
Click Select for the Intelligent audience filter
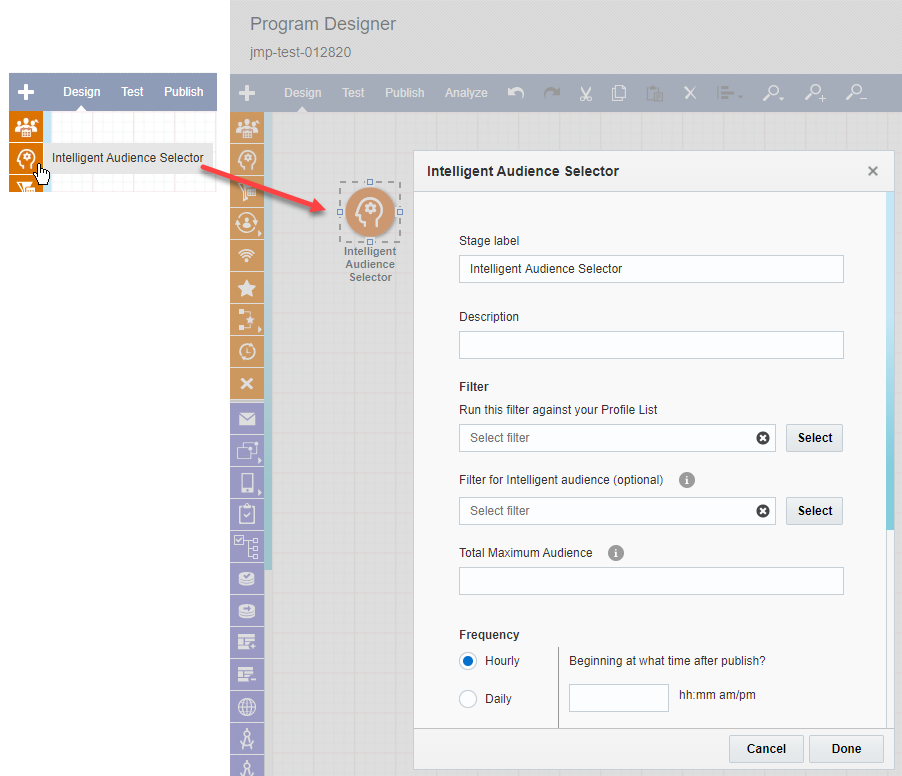pyautogui.click(x=815, y=511)
